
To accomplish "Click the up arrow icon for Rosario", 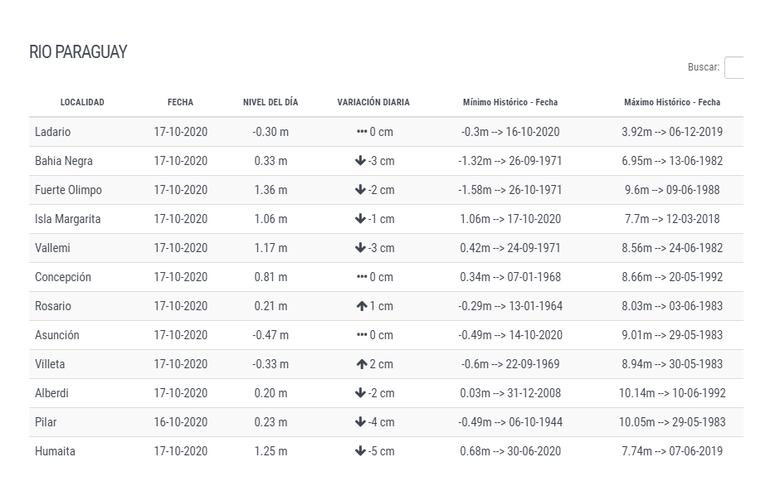I will click(x=361, y=306).
